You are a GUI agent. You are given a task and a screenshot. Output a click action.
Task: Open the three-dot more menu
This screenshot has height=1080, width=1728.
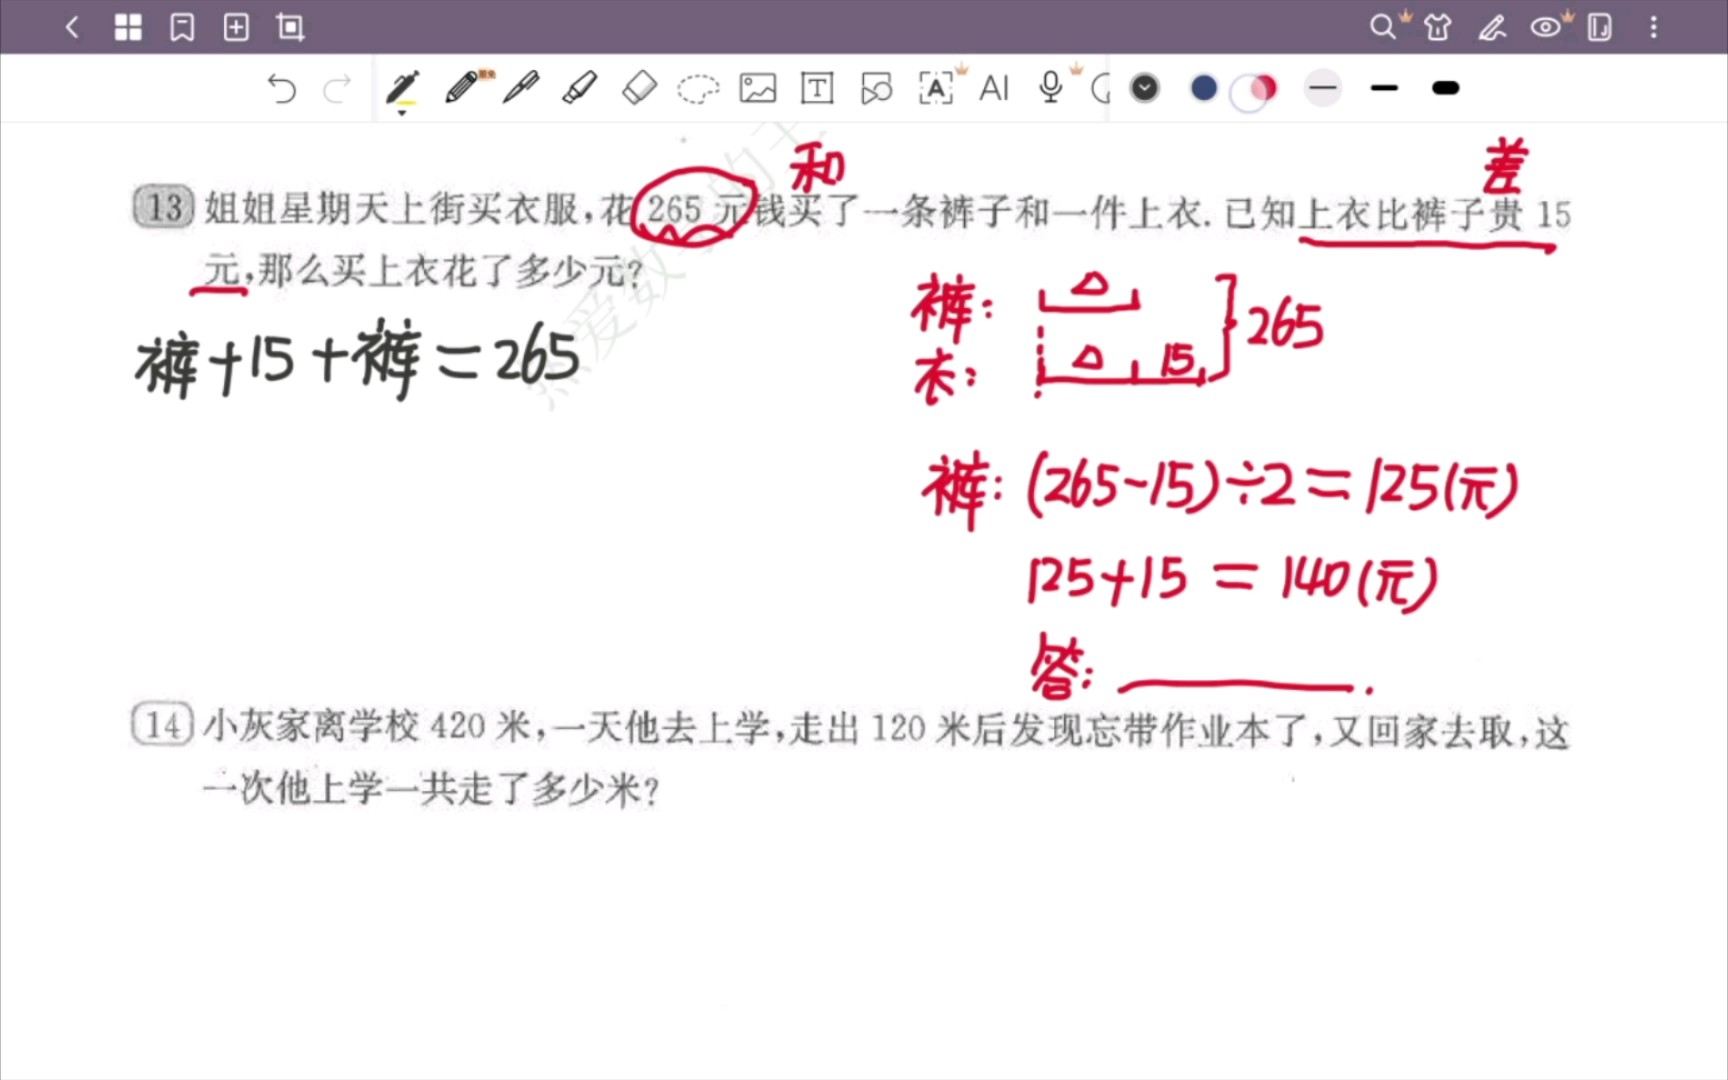point(1654,27)
